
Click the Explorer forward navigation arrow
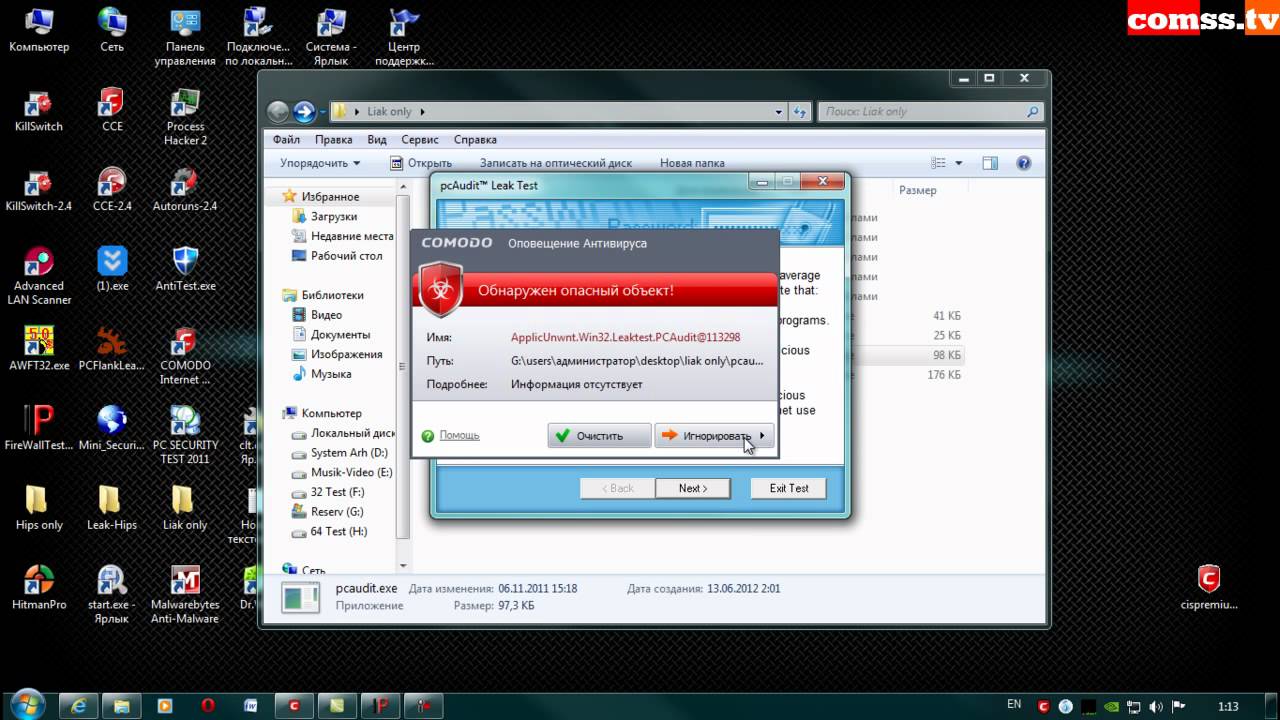[x=304, y=111]
